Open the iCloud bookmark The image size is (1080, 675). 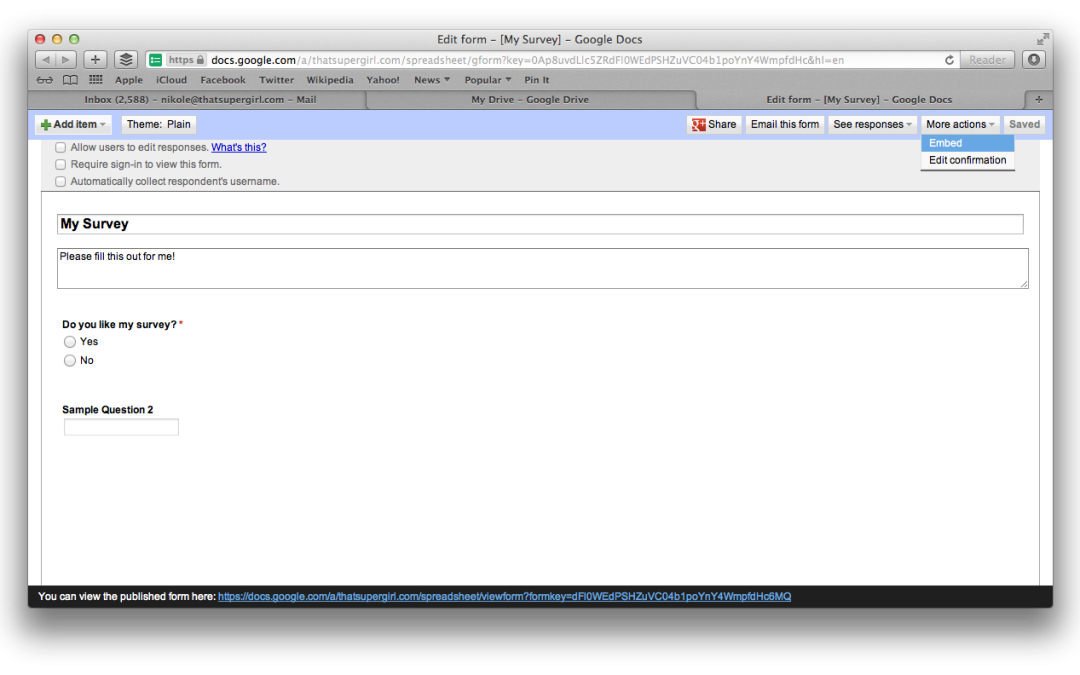(x=172, y=80)
